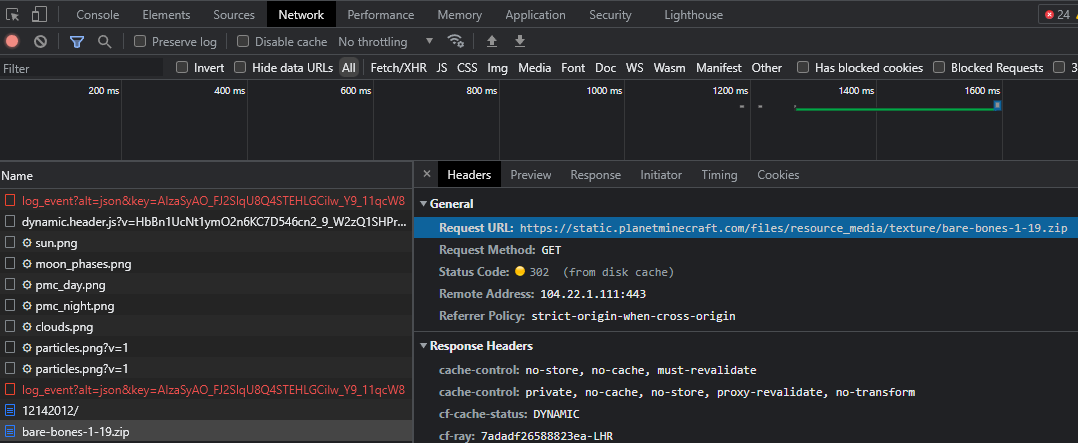1078x443 pixels.
Task: Open the Application tab
Action: [536, 14]
